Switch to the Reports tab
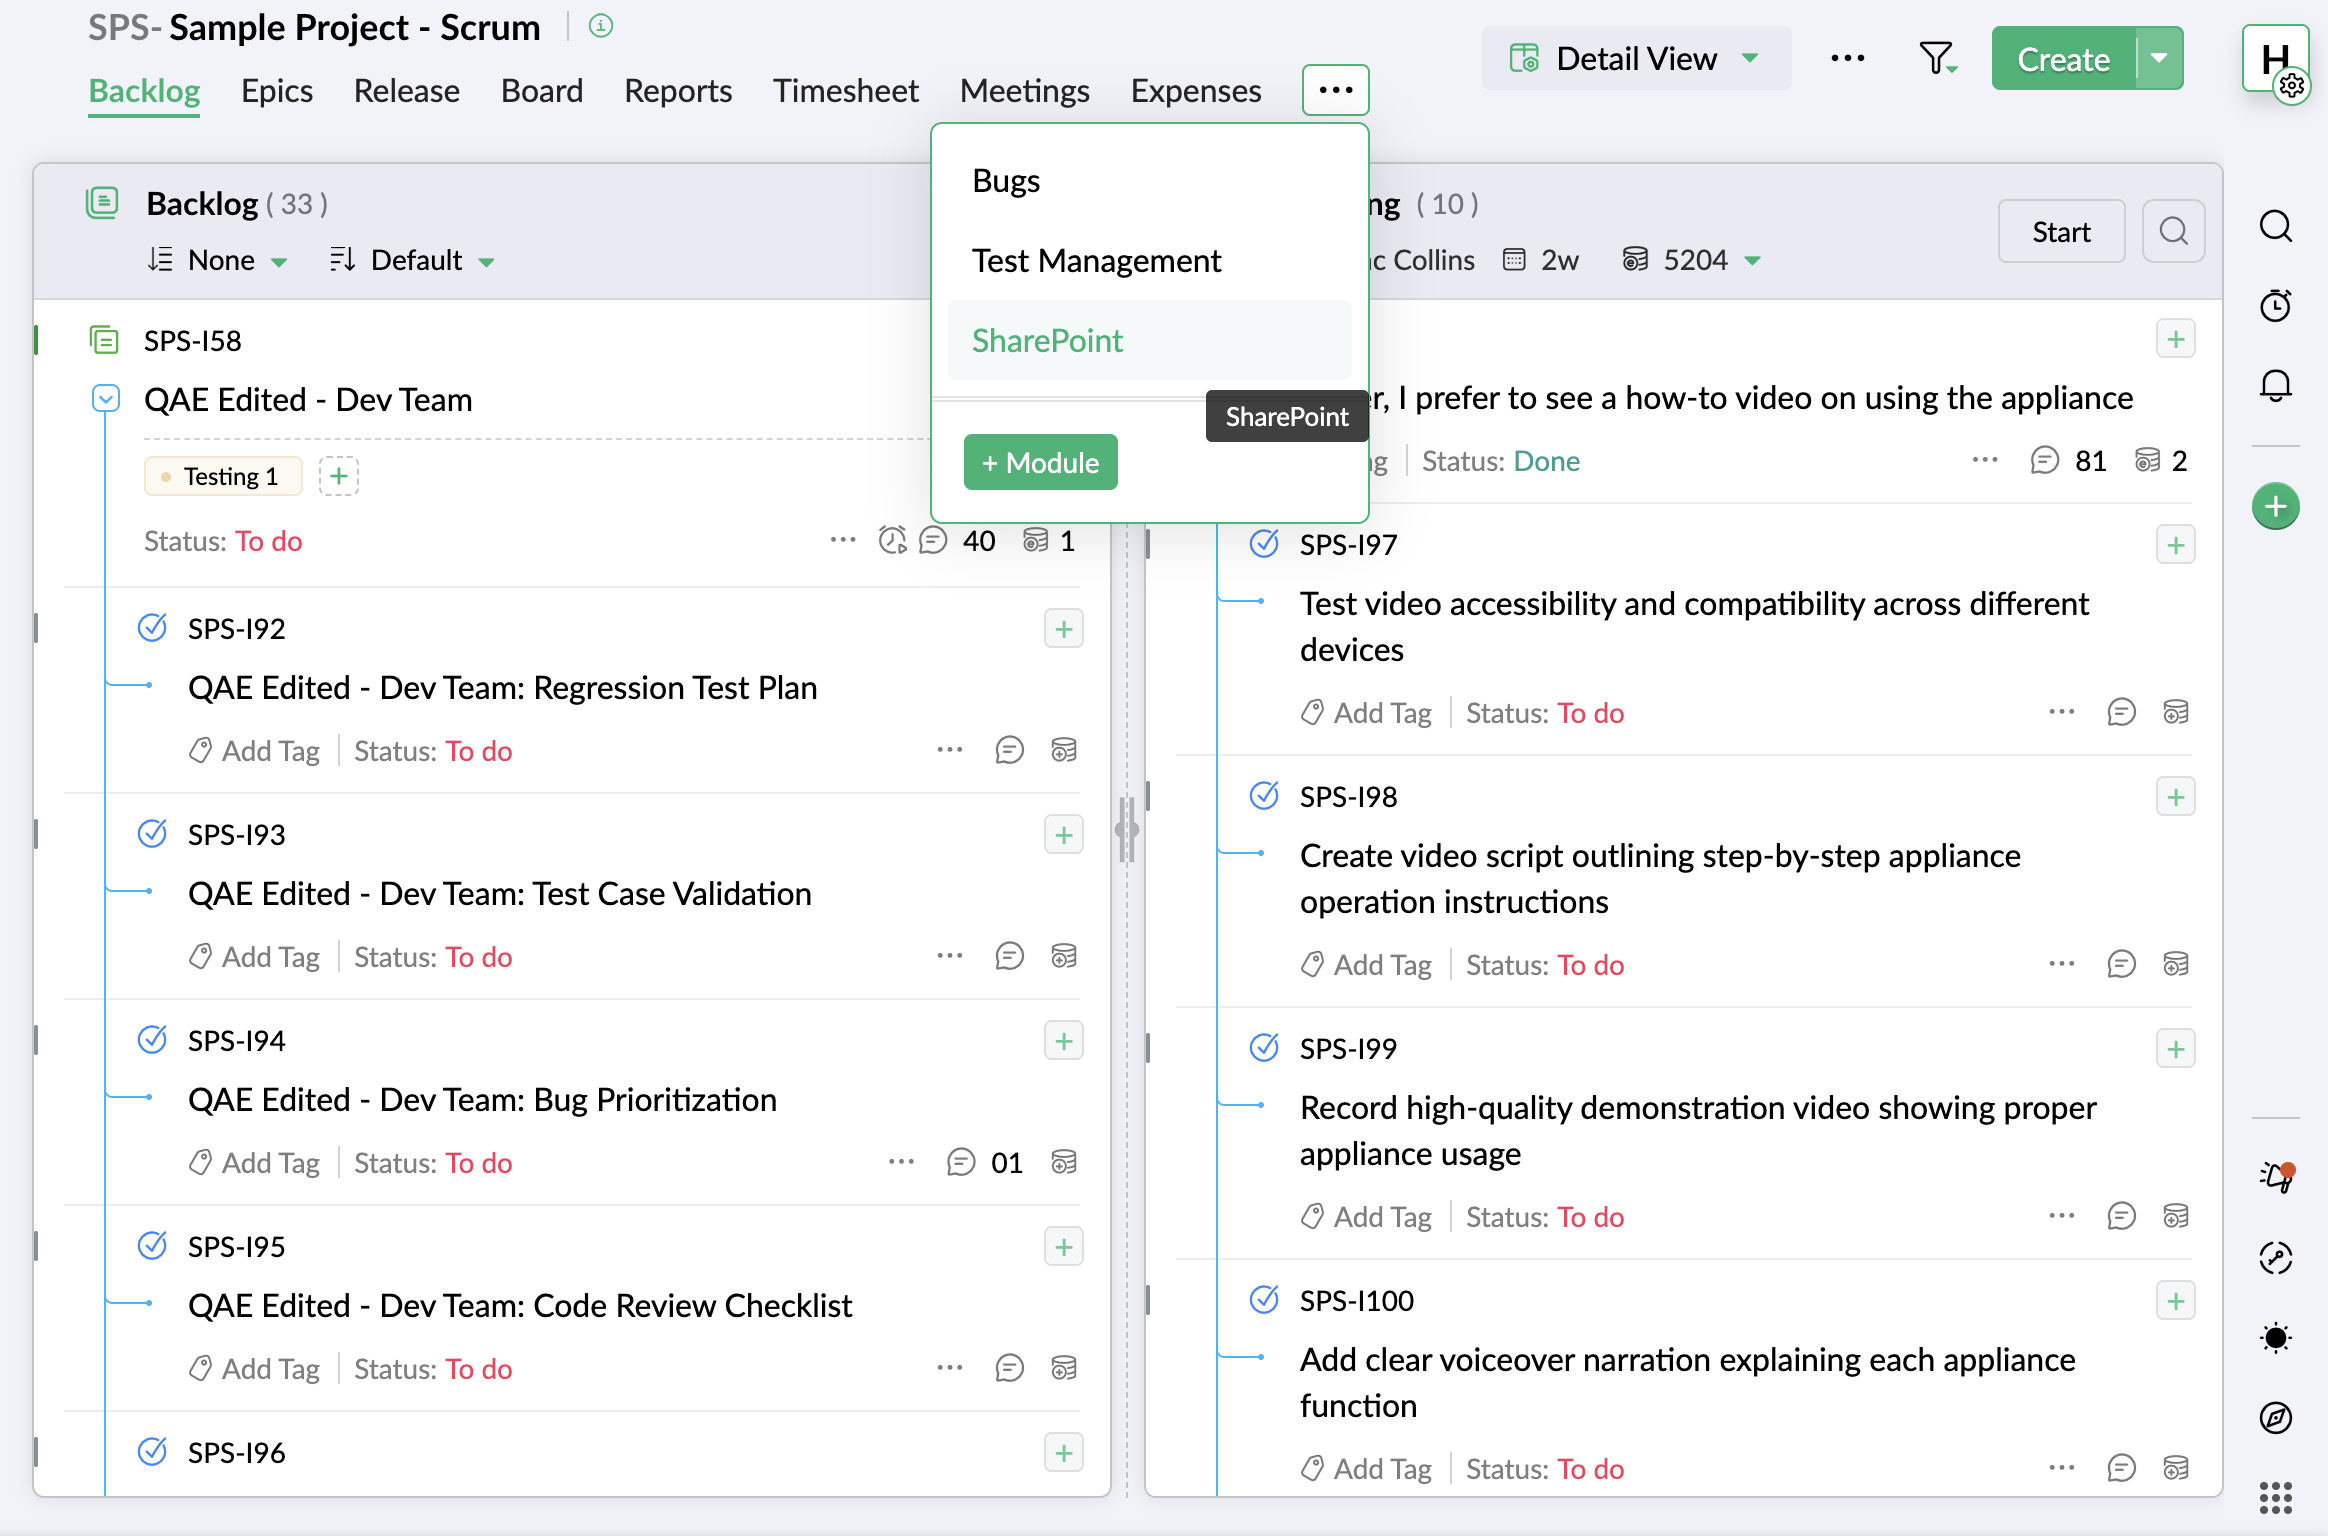Image resolution: width=2328 pixels, height=1536 pixels. point(678,91)
